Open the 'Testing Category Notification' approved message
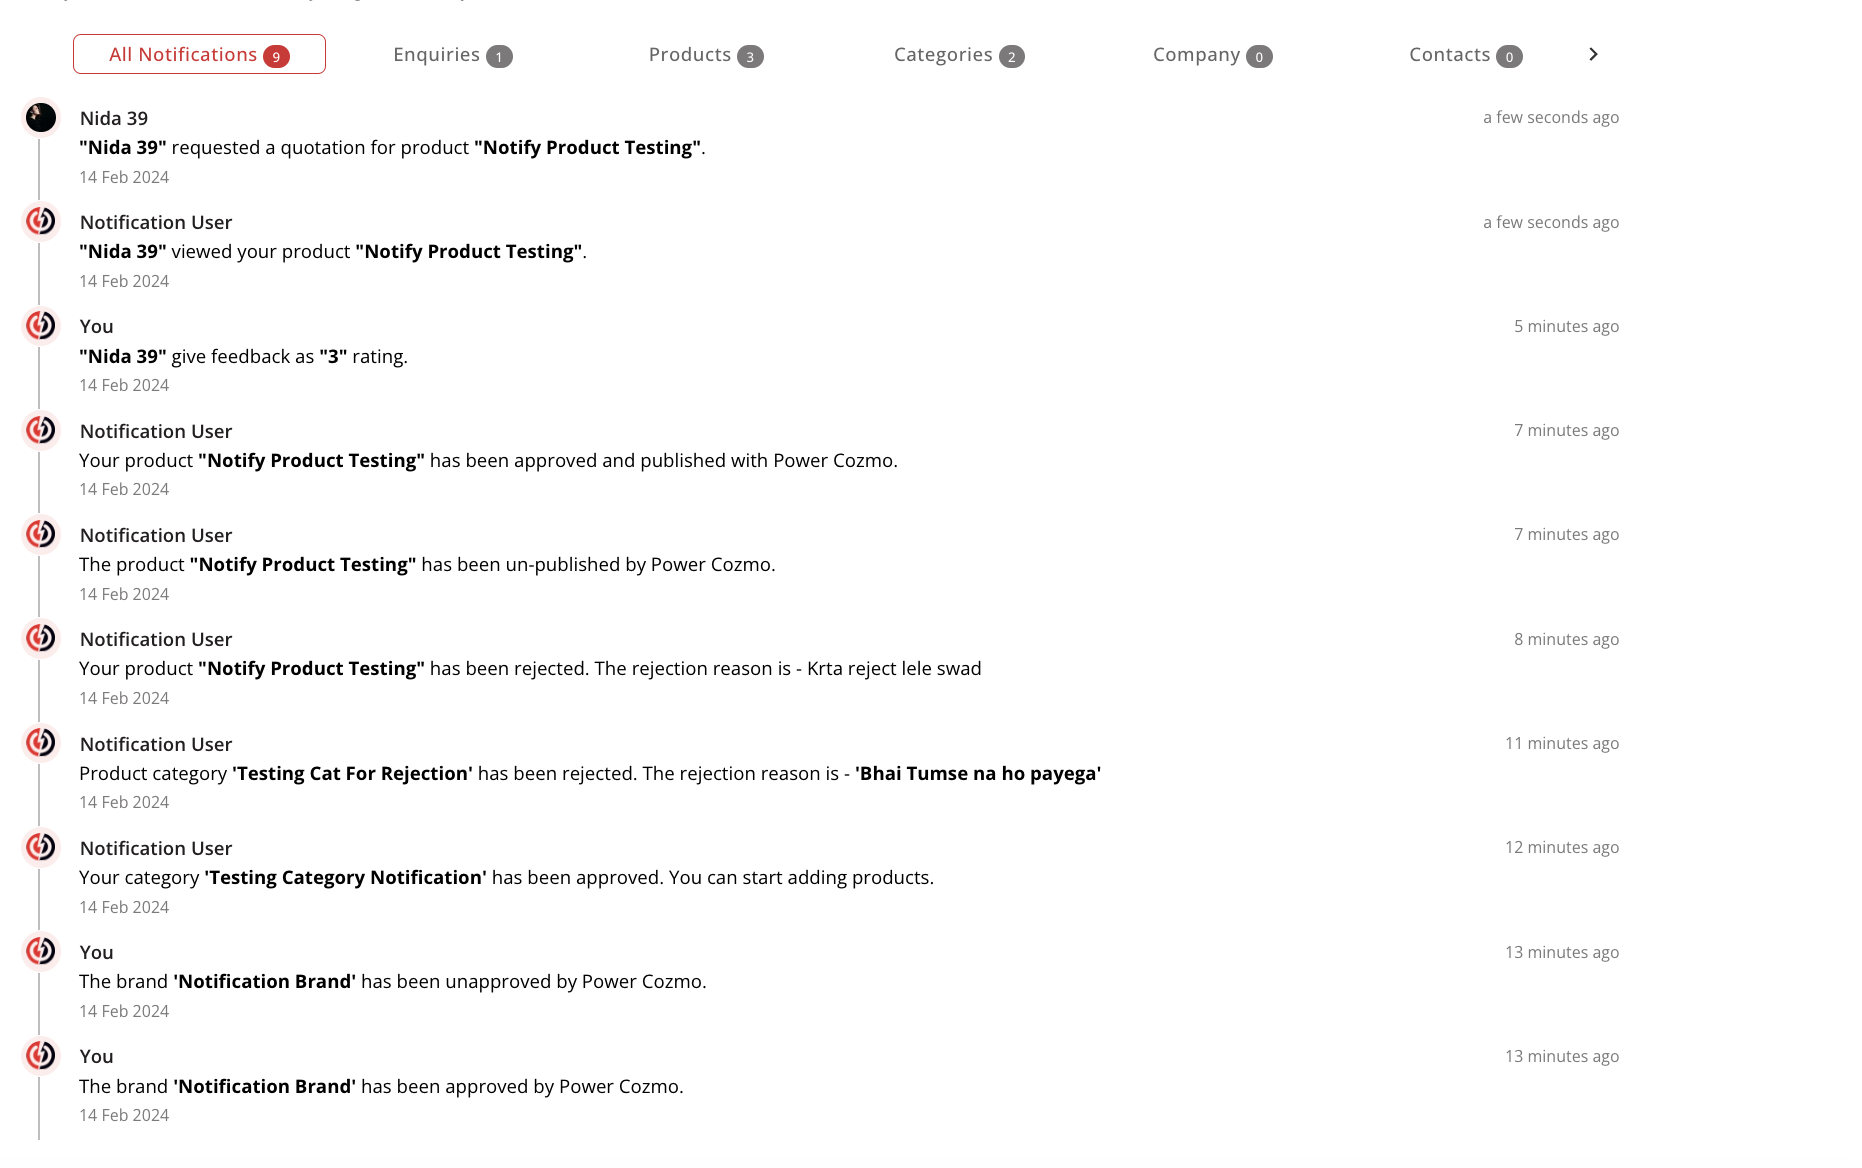The image size is (1862, 1168). 506,878
